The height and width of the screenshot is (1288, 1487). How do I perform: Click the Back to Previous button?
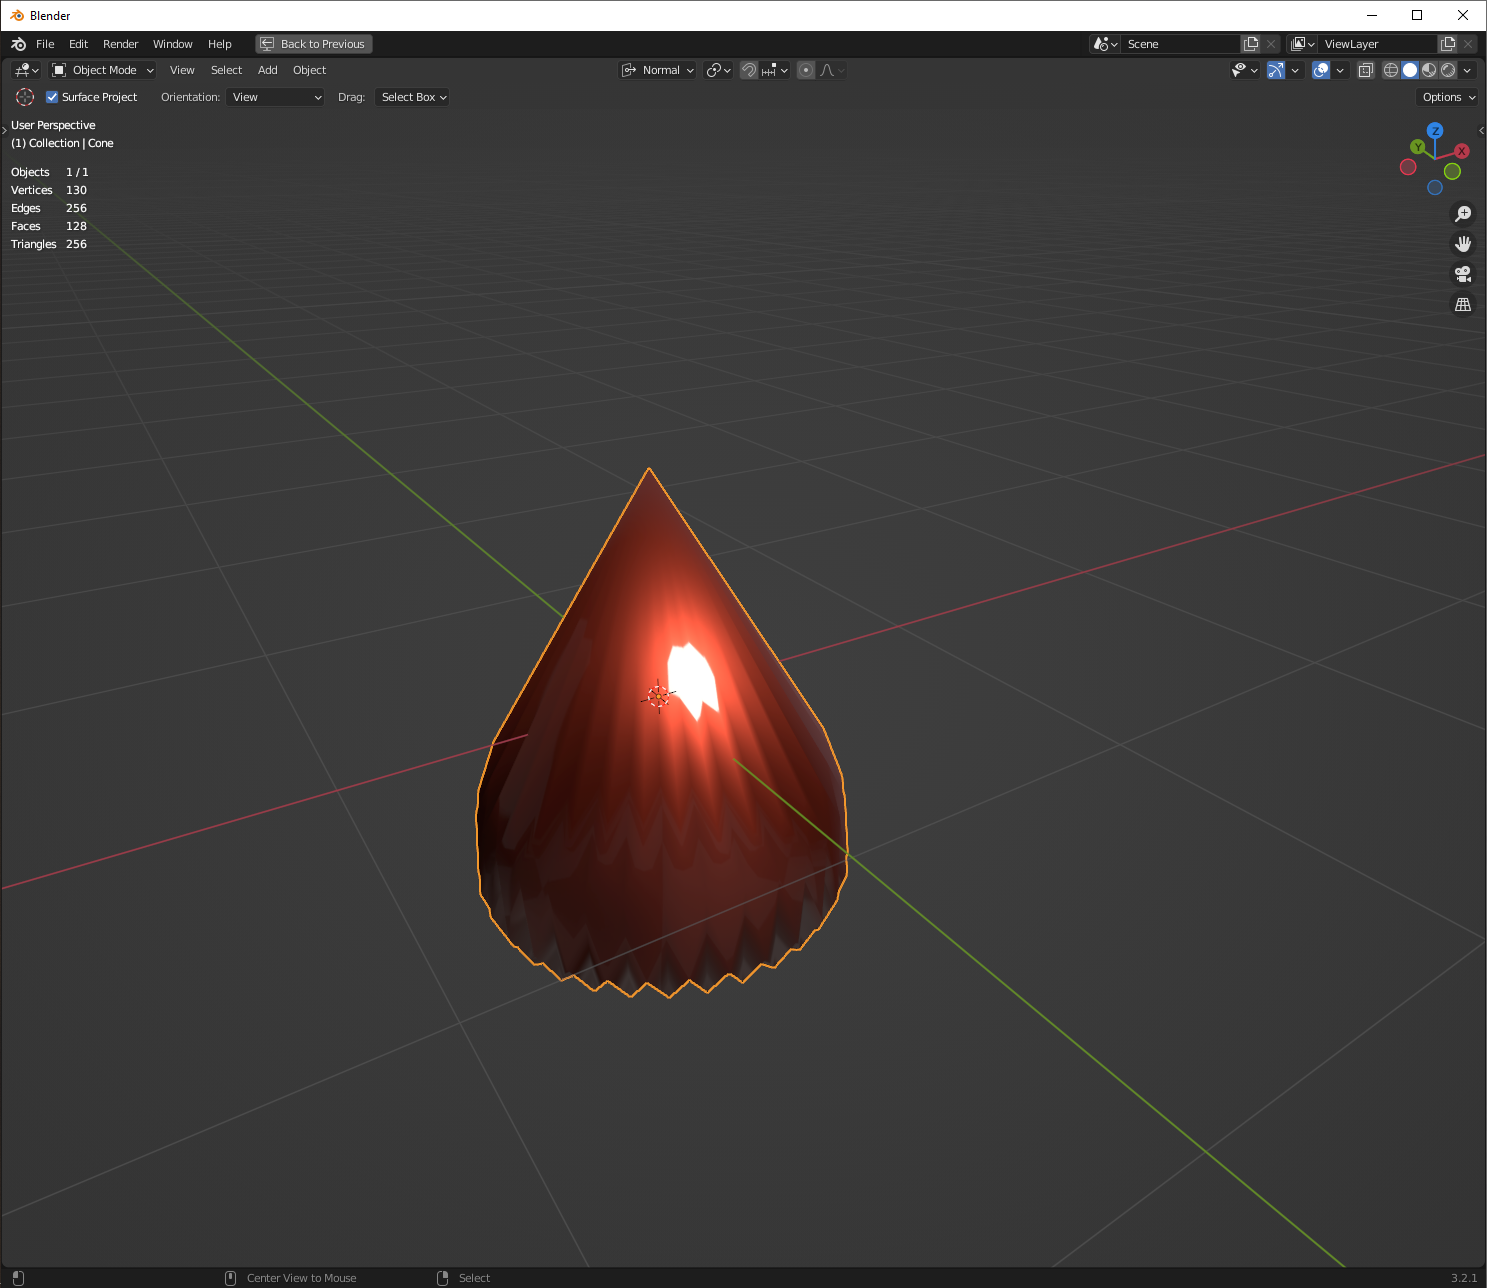314,44
